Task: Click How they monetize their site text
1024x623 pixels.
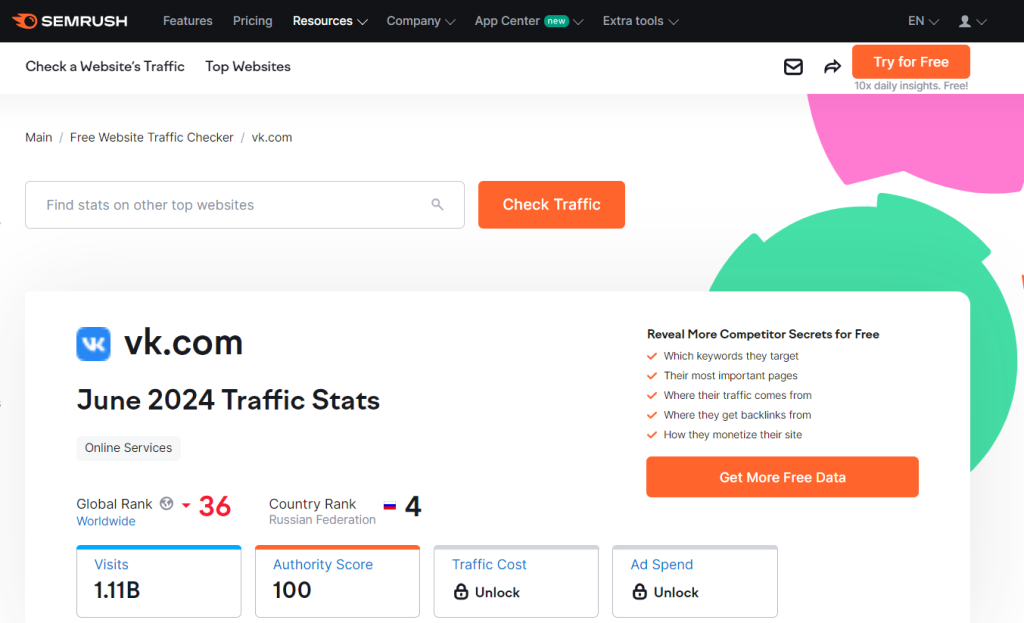Action: [733, 434]
